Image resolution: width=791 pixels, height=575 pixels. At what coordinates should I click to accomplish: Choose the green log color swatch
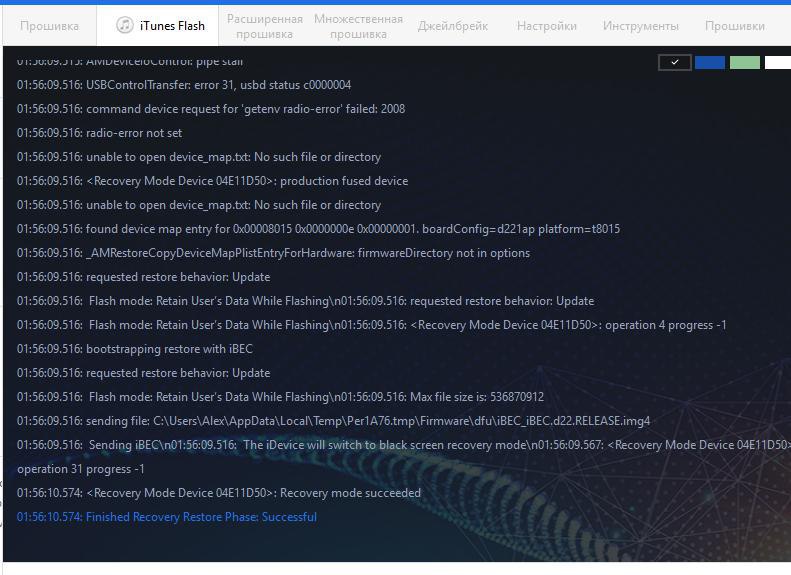(x=745, y=62)
